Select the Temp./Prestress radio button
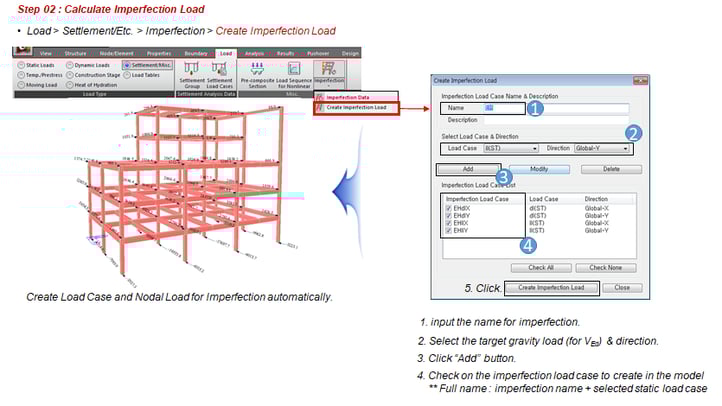 [x=21, y=75]
